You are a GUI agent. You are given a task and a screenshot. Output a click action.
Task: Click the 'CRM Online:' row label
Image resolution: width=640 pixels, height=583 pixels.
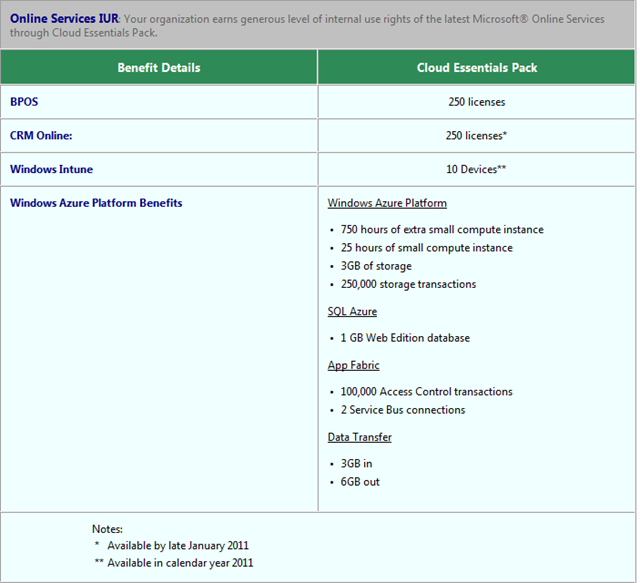[x=41, y=136]
